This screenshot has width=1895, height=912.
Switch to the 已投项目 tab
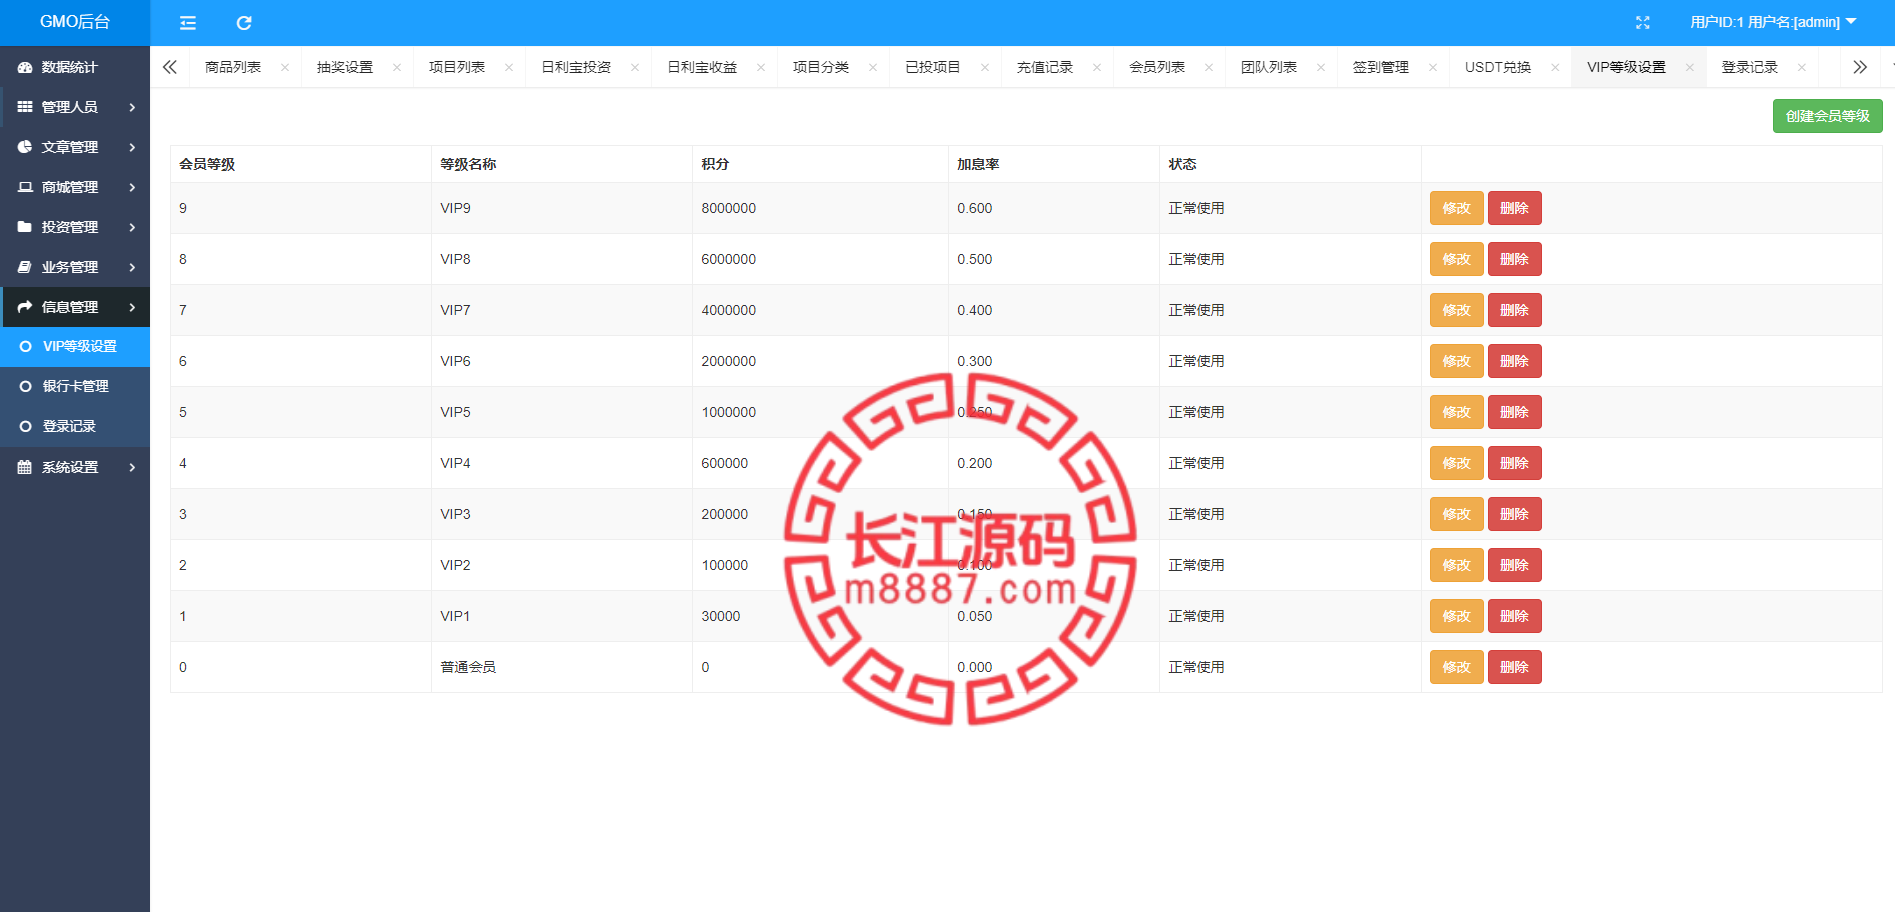(x=933, y=67)
